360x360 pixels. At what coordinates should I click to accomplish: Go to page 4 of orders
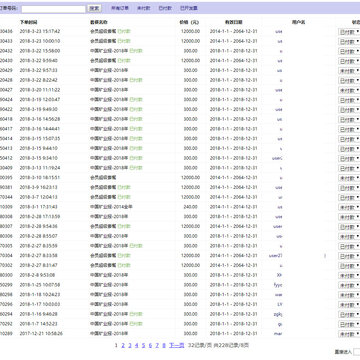coord(136,345)
